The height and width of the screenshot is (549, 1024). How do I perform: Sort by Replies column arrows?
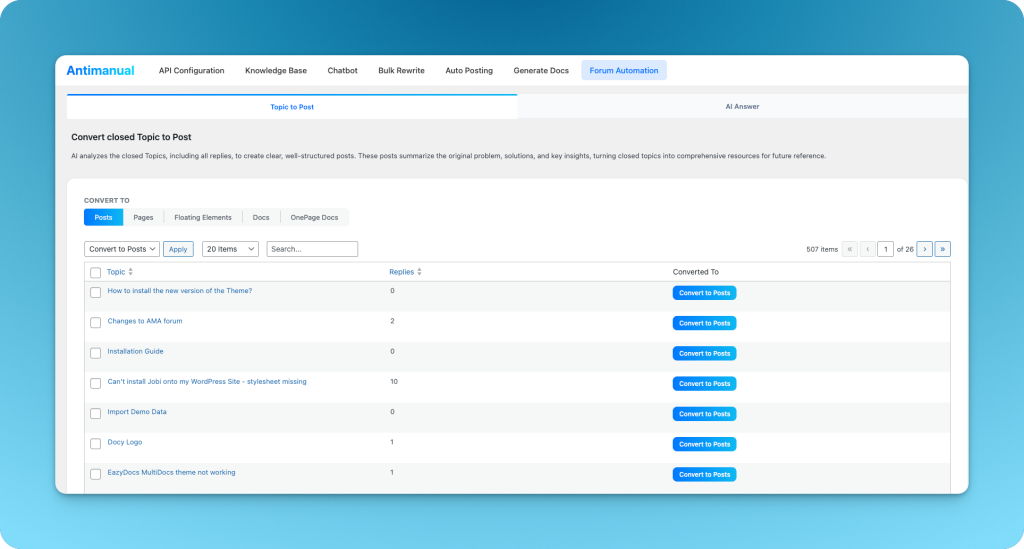[x=419, y=272]
